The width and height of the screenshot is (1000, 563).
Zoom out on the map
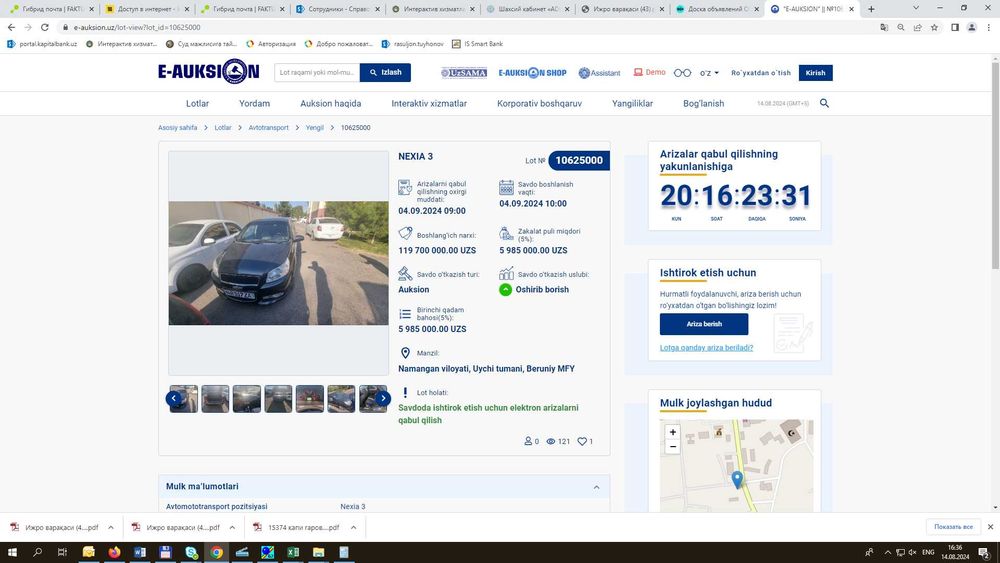(672, 446)
